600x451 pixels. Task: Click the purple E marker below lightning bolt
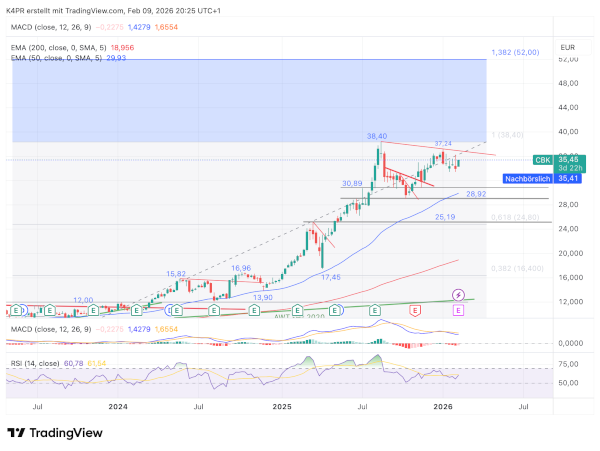[458, 311]
